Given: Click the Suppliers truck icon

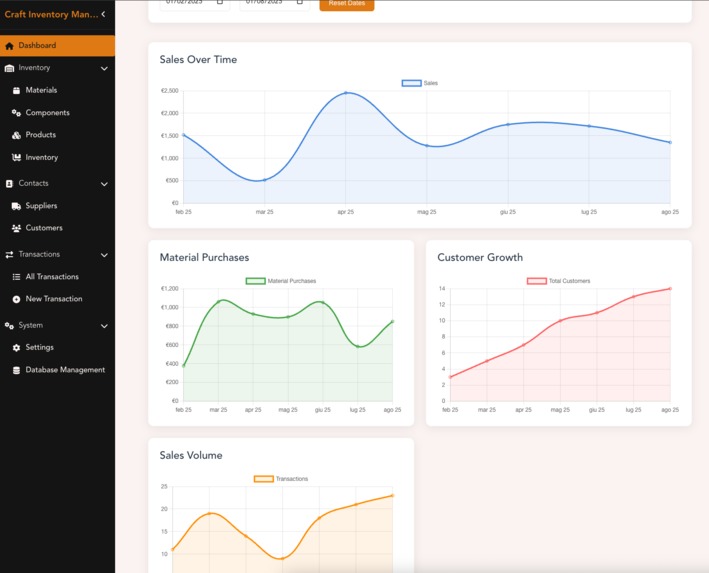Looking at the screenshot, I should (16, 206).
